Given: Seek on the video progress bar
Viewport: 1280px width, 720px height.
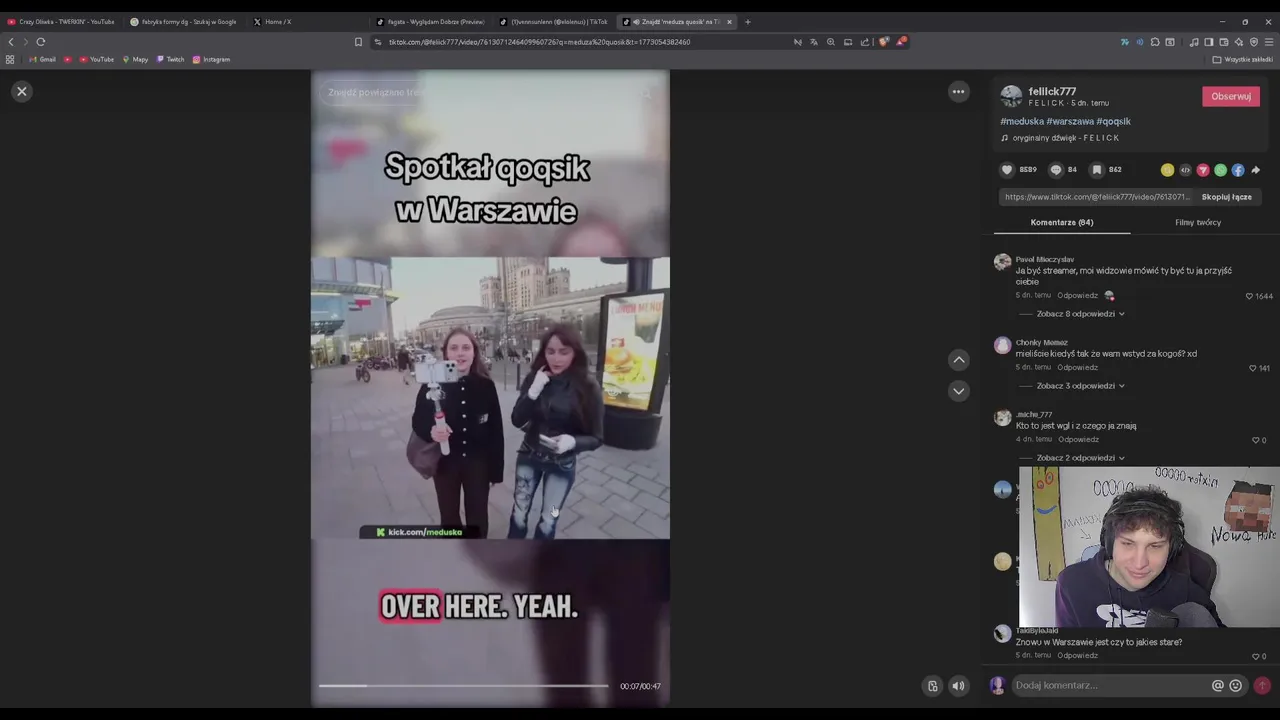Looking at the screenshot, I should pos(463,686).
